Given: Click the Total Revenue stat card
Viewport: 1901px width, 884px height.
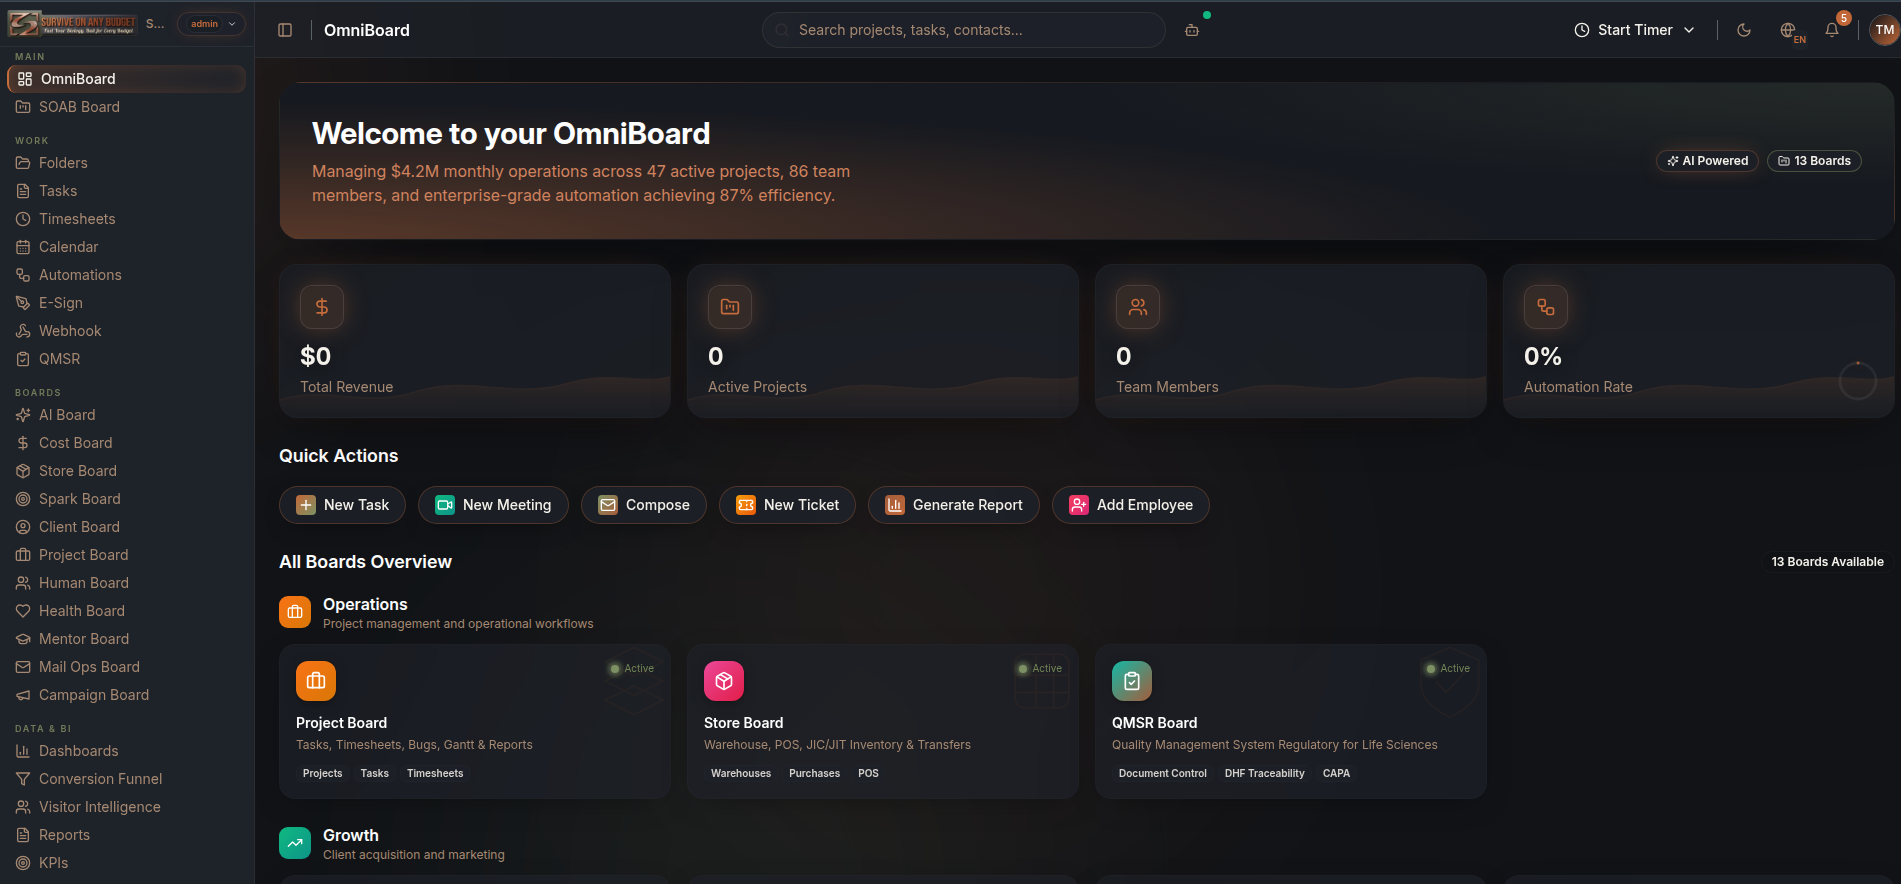Looking at the screenshot, I should 475,341.
